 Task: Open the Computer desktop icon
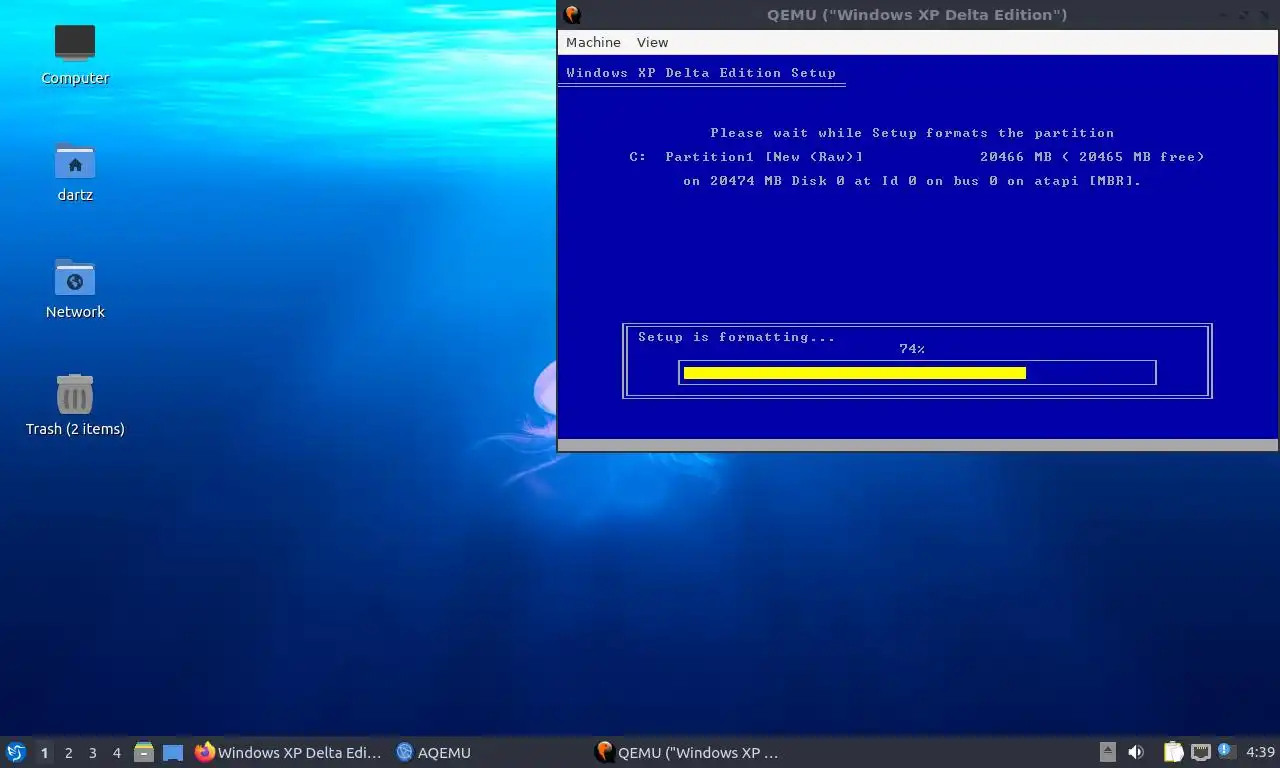(x=75, y=55)
